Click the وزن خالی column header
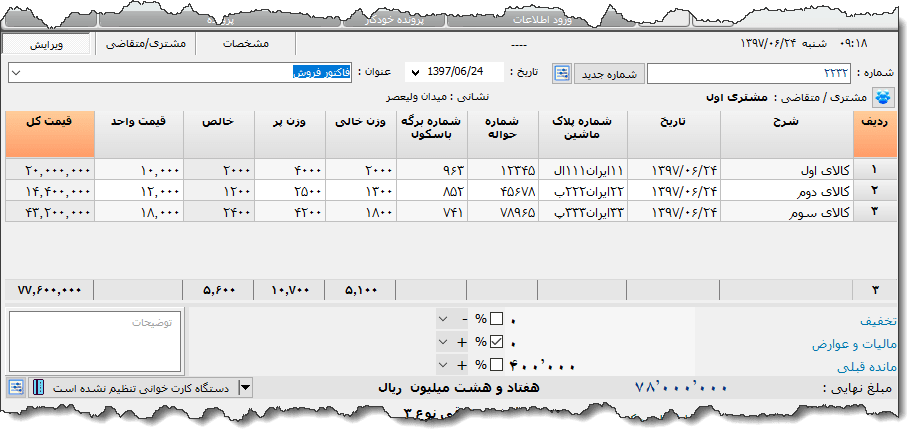Screen dimensions: 908x429 pyautogui.click(x=361, y=134)
